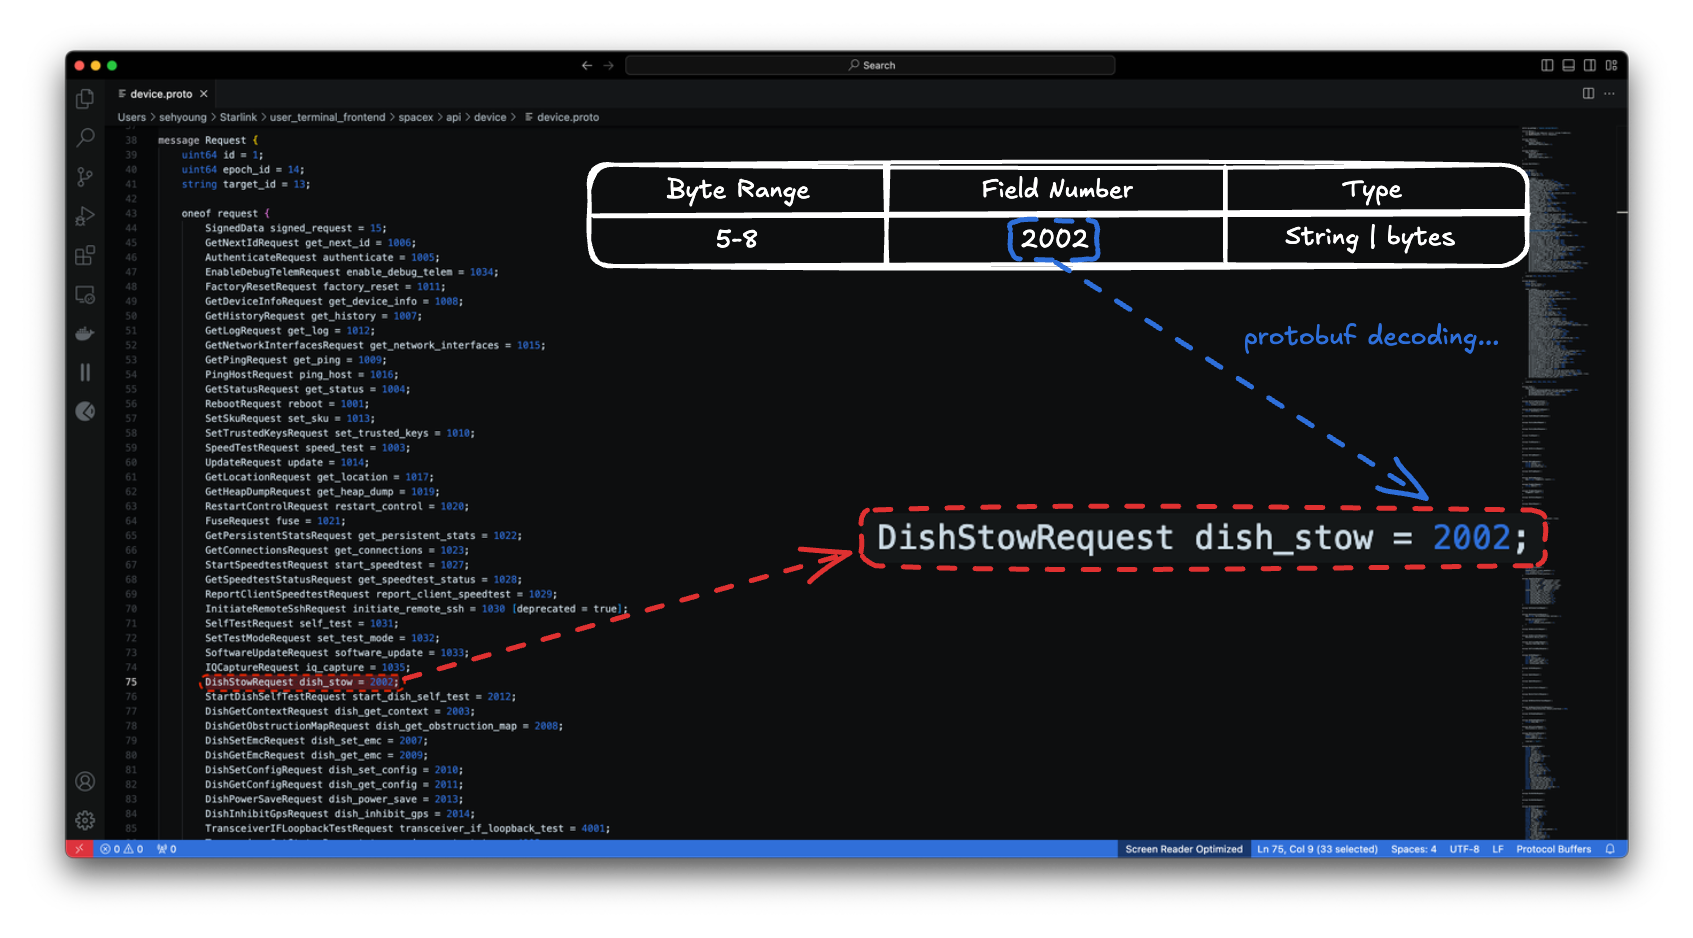The image size is (1693, 938).
Task: Toggle the secondary side bar layout icon
Action: point(1590,65)
